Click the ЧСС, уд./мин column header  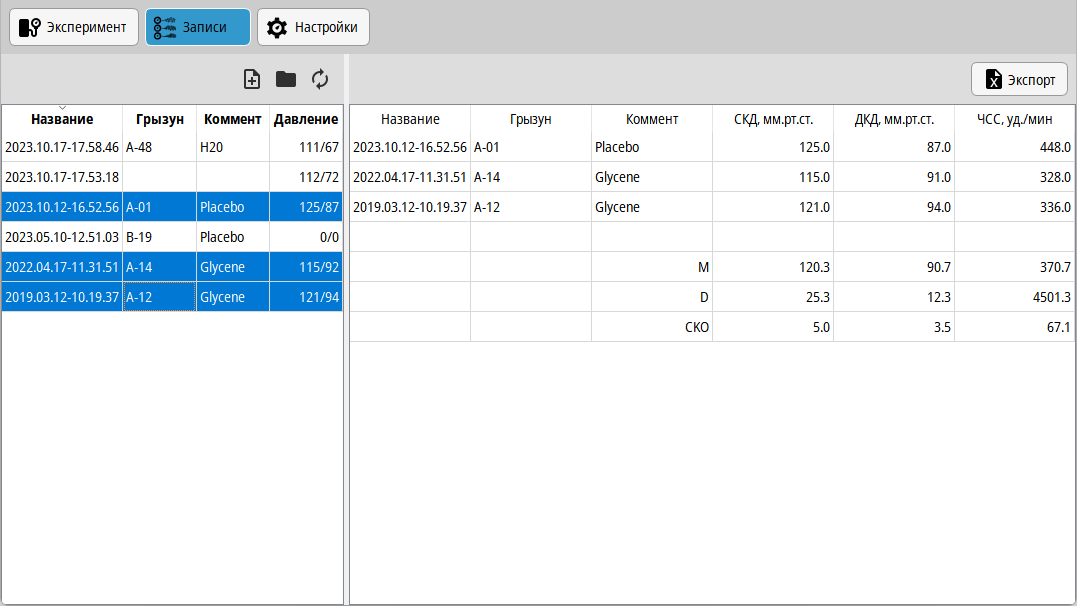coord(1014,119)
